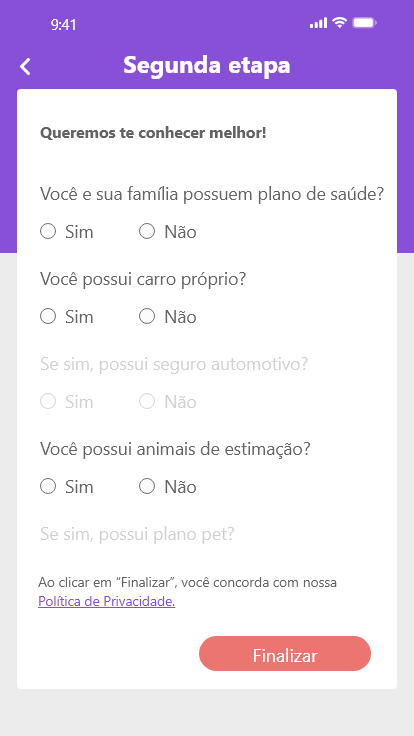414x736 pixels.
Task: Tap the Wi-Fi status icon
Action: coord(339,23)
